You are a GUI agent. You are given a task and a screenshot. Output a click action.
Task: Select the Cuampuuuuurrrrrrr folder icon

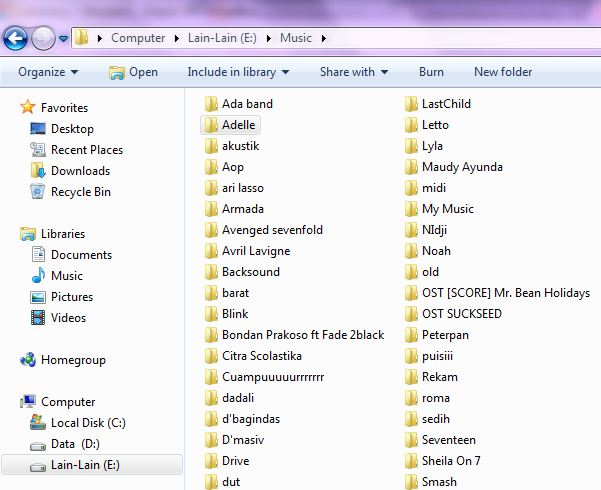pyautogui.click(x=211, y=377)
